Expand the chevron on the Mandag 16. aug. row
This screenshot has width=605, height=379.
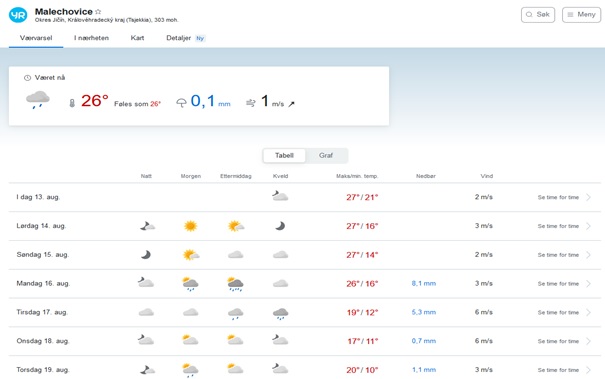[588, 284]
